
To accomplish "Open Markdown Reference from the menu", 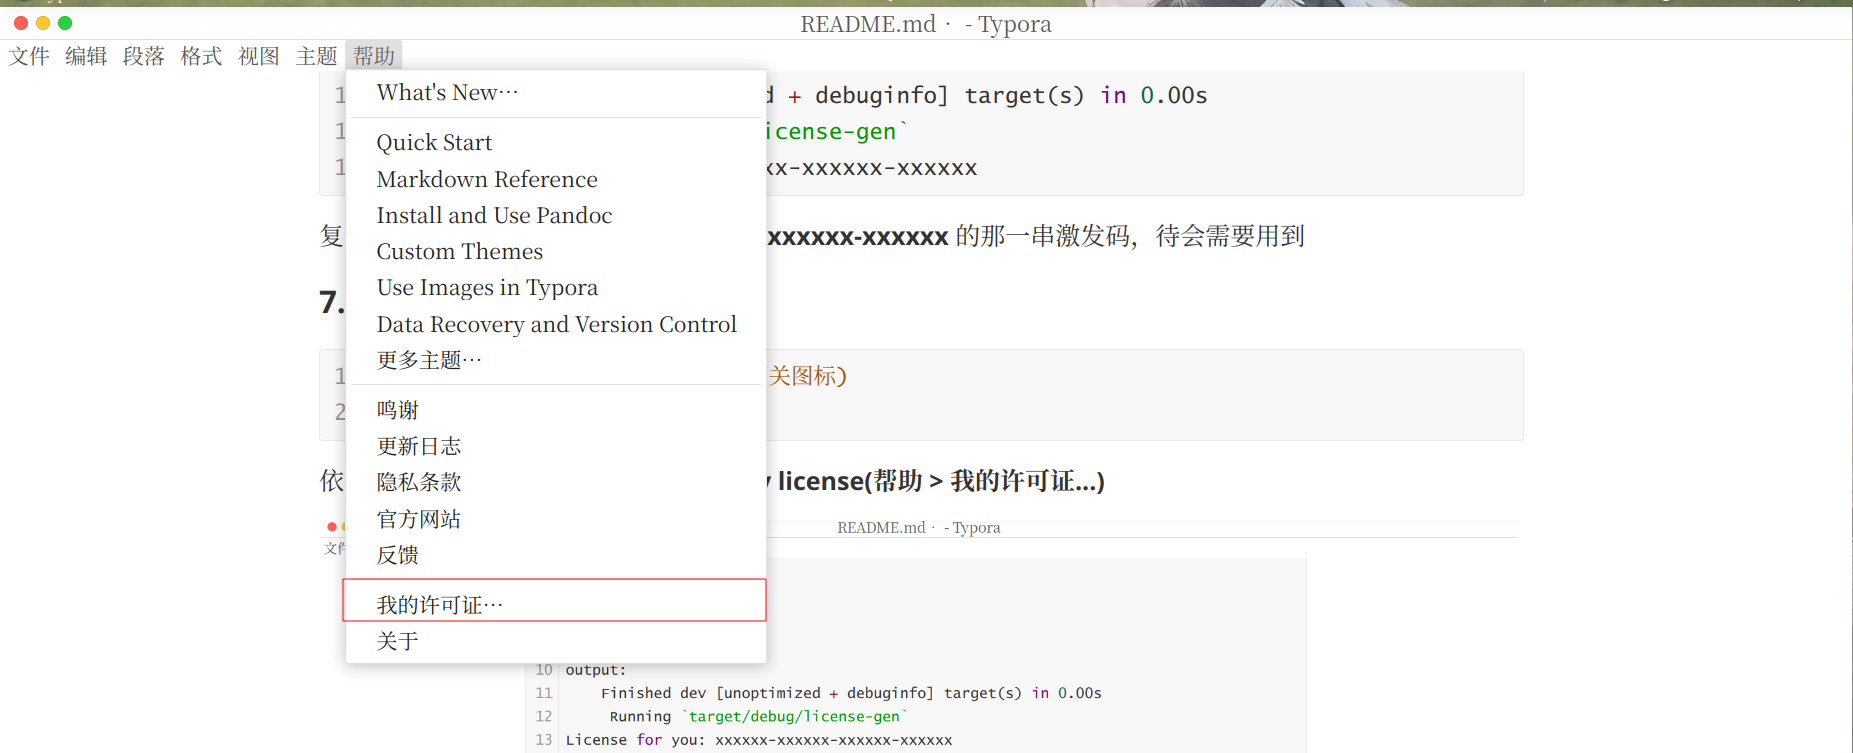I will point(487,180).
